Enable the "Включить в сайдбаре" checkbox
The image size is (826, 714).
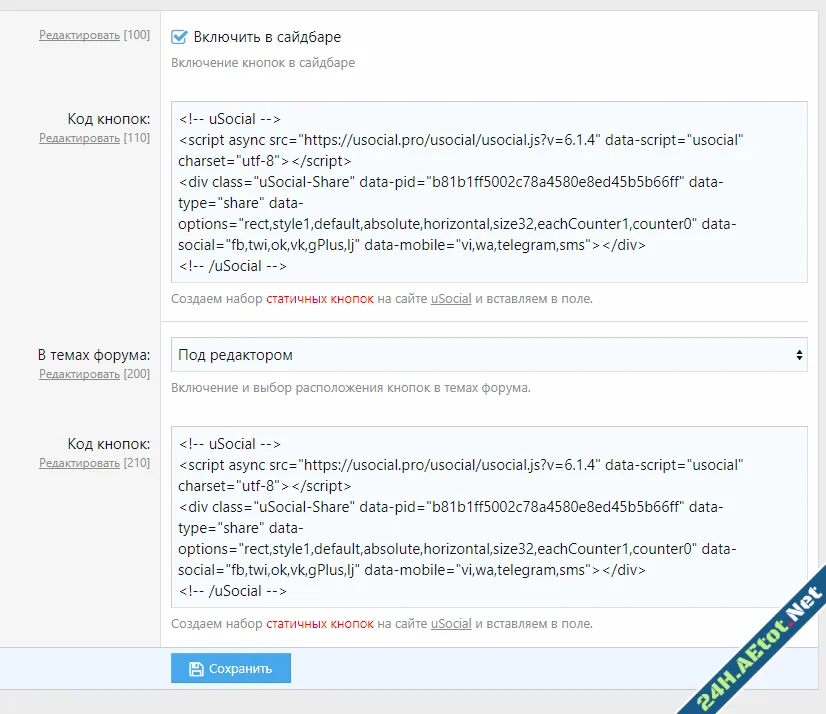178,36
